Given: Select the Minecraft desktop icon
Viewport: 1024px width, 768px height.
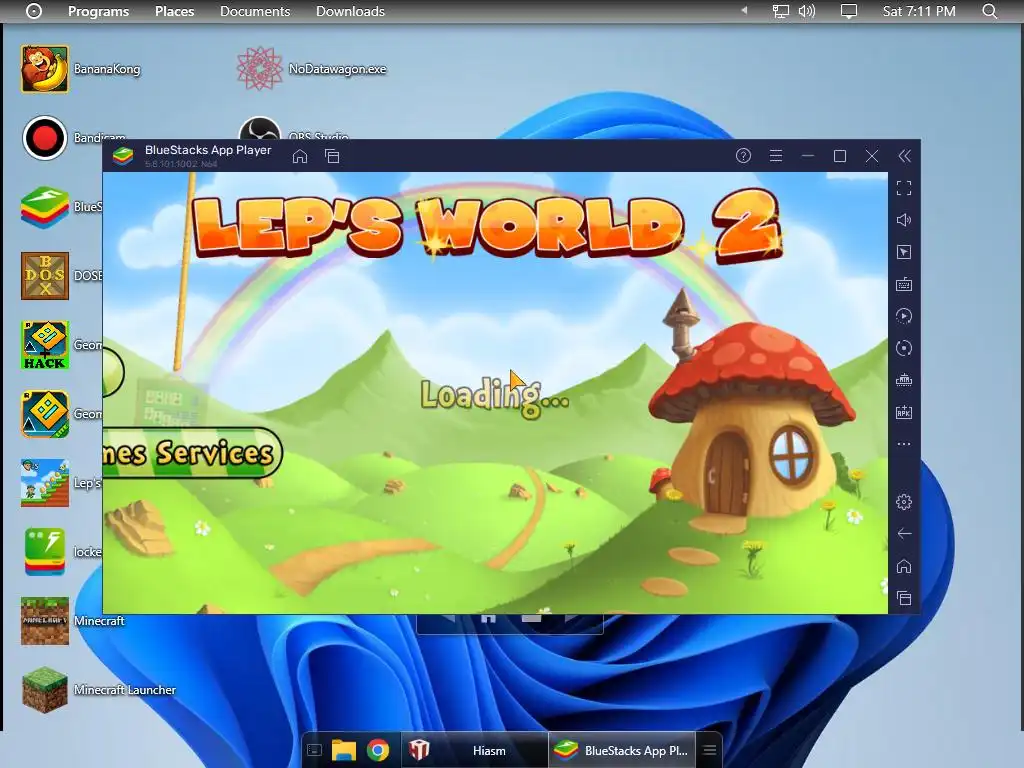Looking at the screenshot, I should (x=44, y=621).
